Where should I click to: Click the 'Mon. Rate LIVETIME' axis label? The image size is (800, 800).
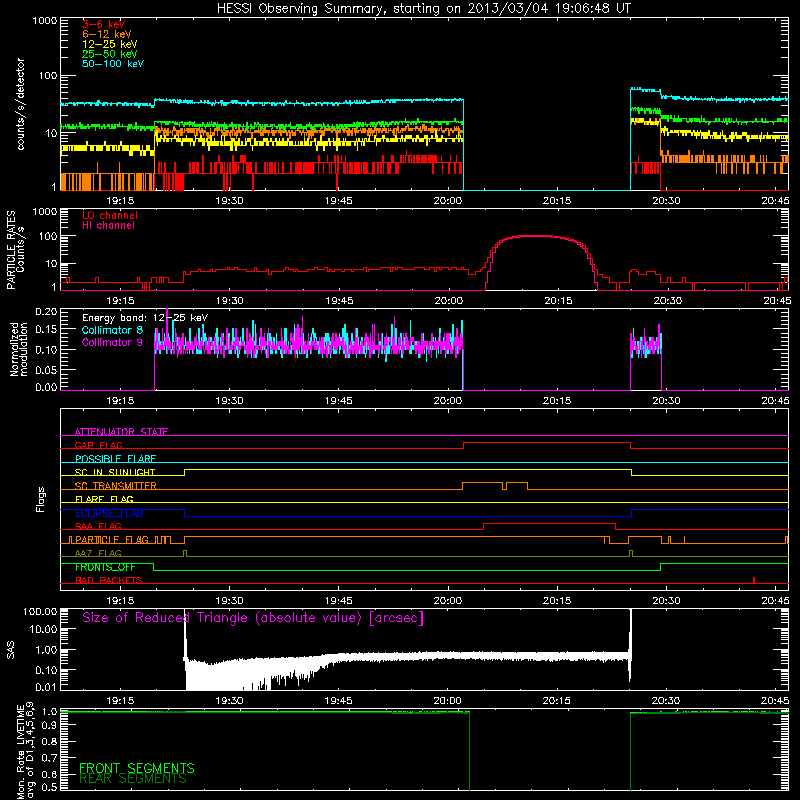(x=20, y=752)
